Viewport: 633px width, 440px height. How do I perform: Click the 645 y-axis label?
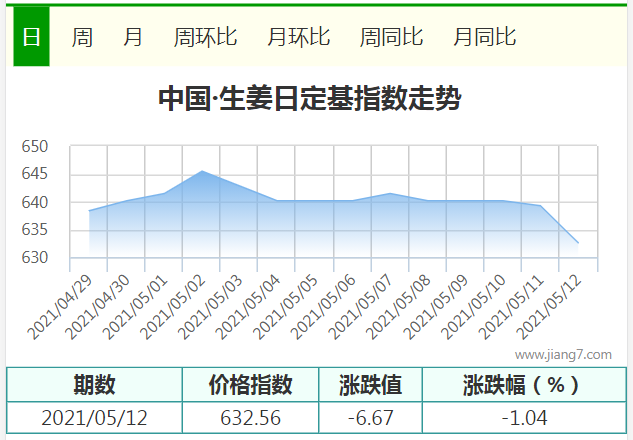35,174
